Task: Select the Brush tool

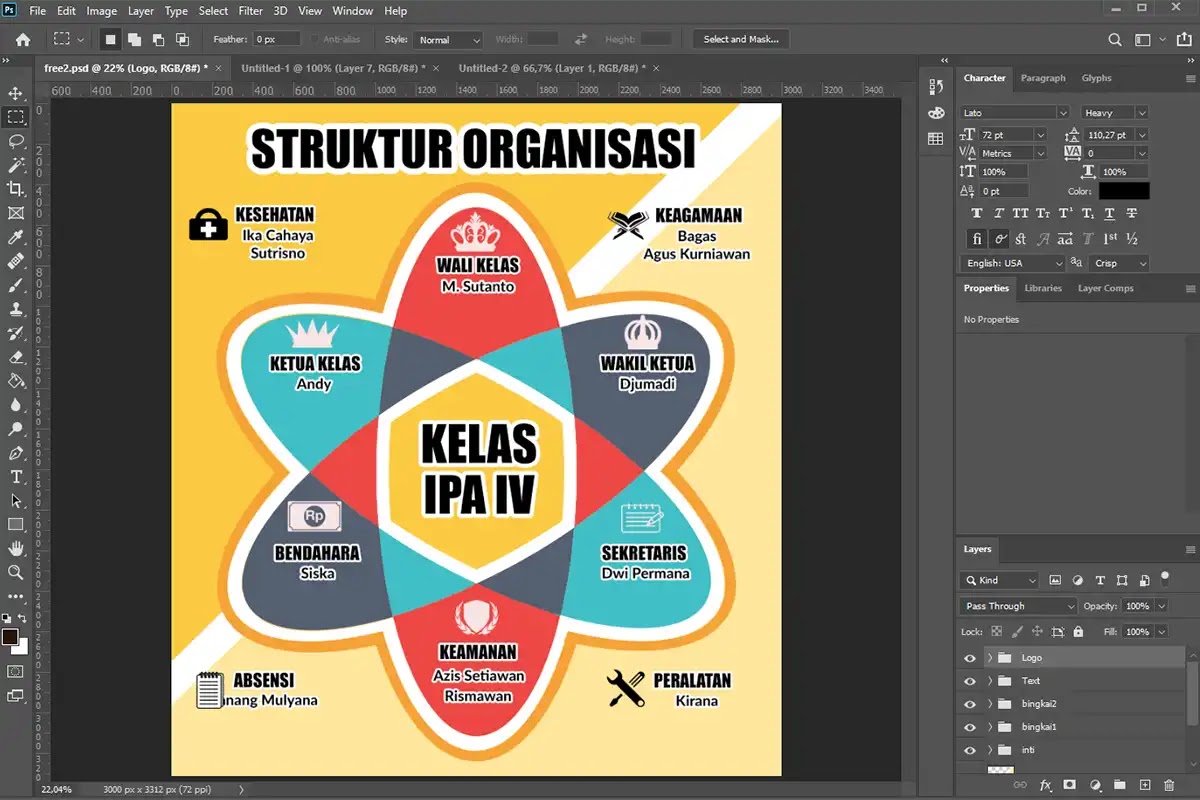Action: point(16,285)
